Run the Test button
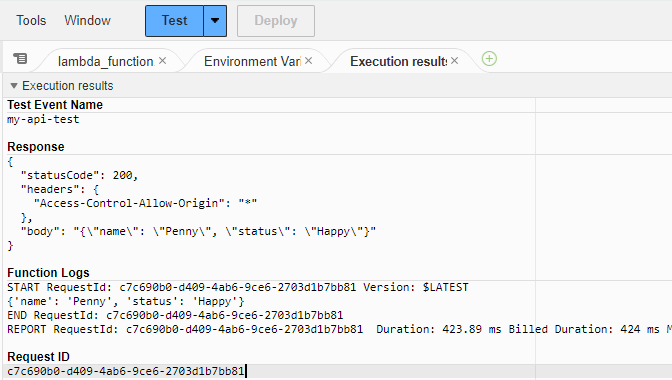 pyautogui.click(x=174, y=21)
